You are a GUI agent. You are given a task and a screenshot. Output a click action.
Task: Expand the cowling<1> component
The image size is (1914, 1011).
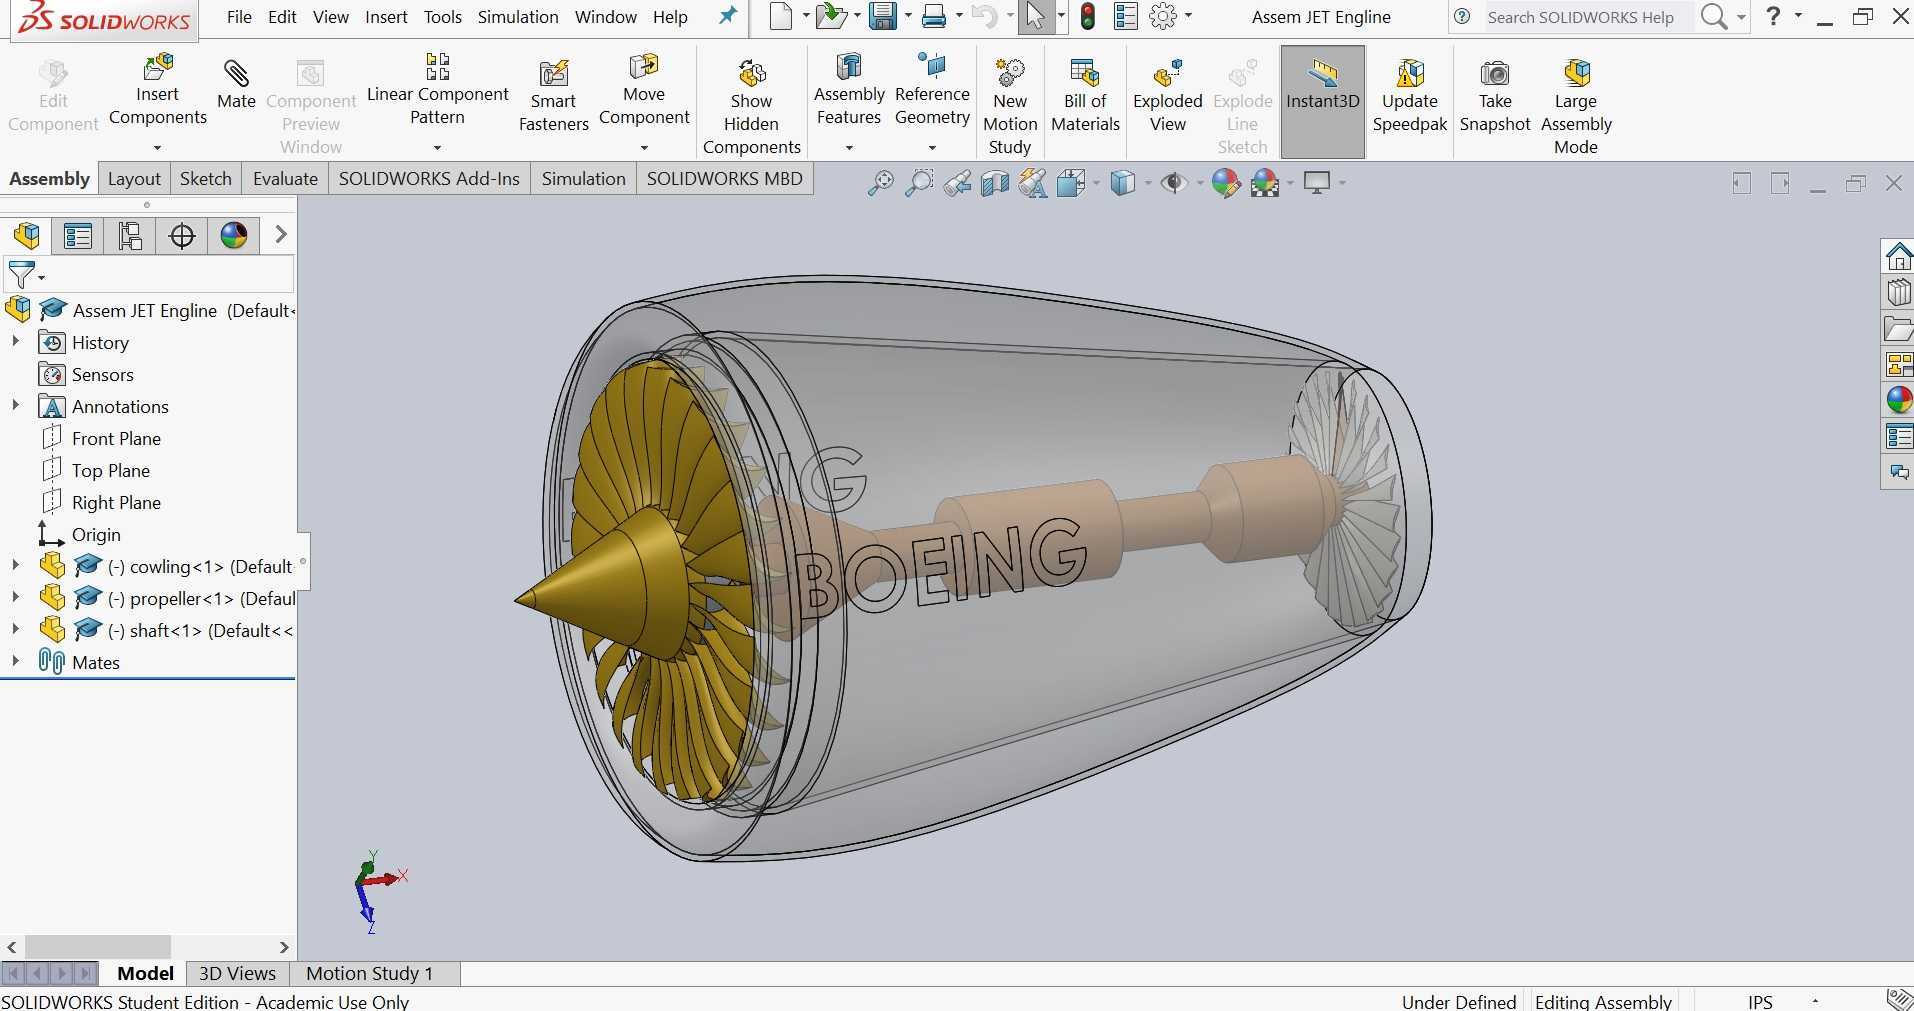[15, 566]
